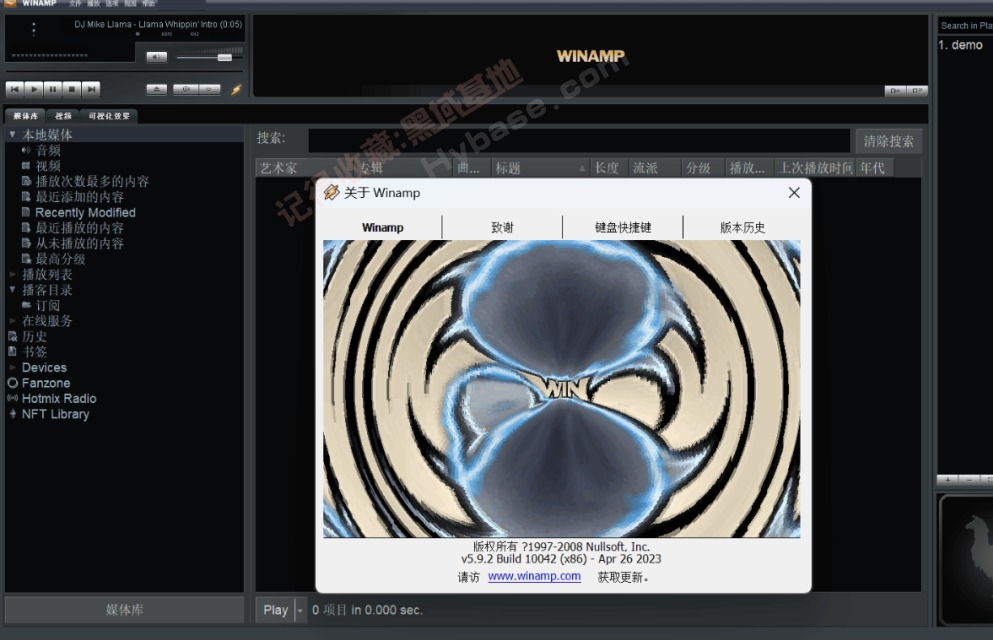This screenshot has width=993, height=640.
Task: Select the Recently Modified view
Action: tap(85, 213)
